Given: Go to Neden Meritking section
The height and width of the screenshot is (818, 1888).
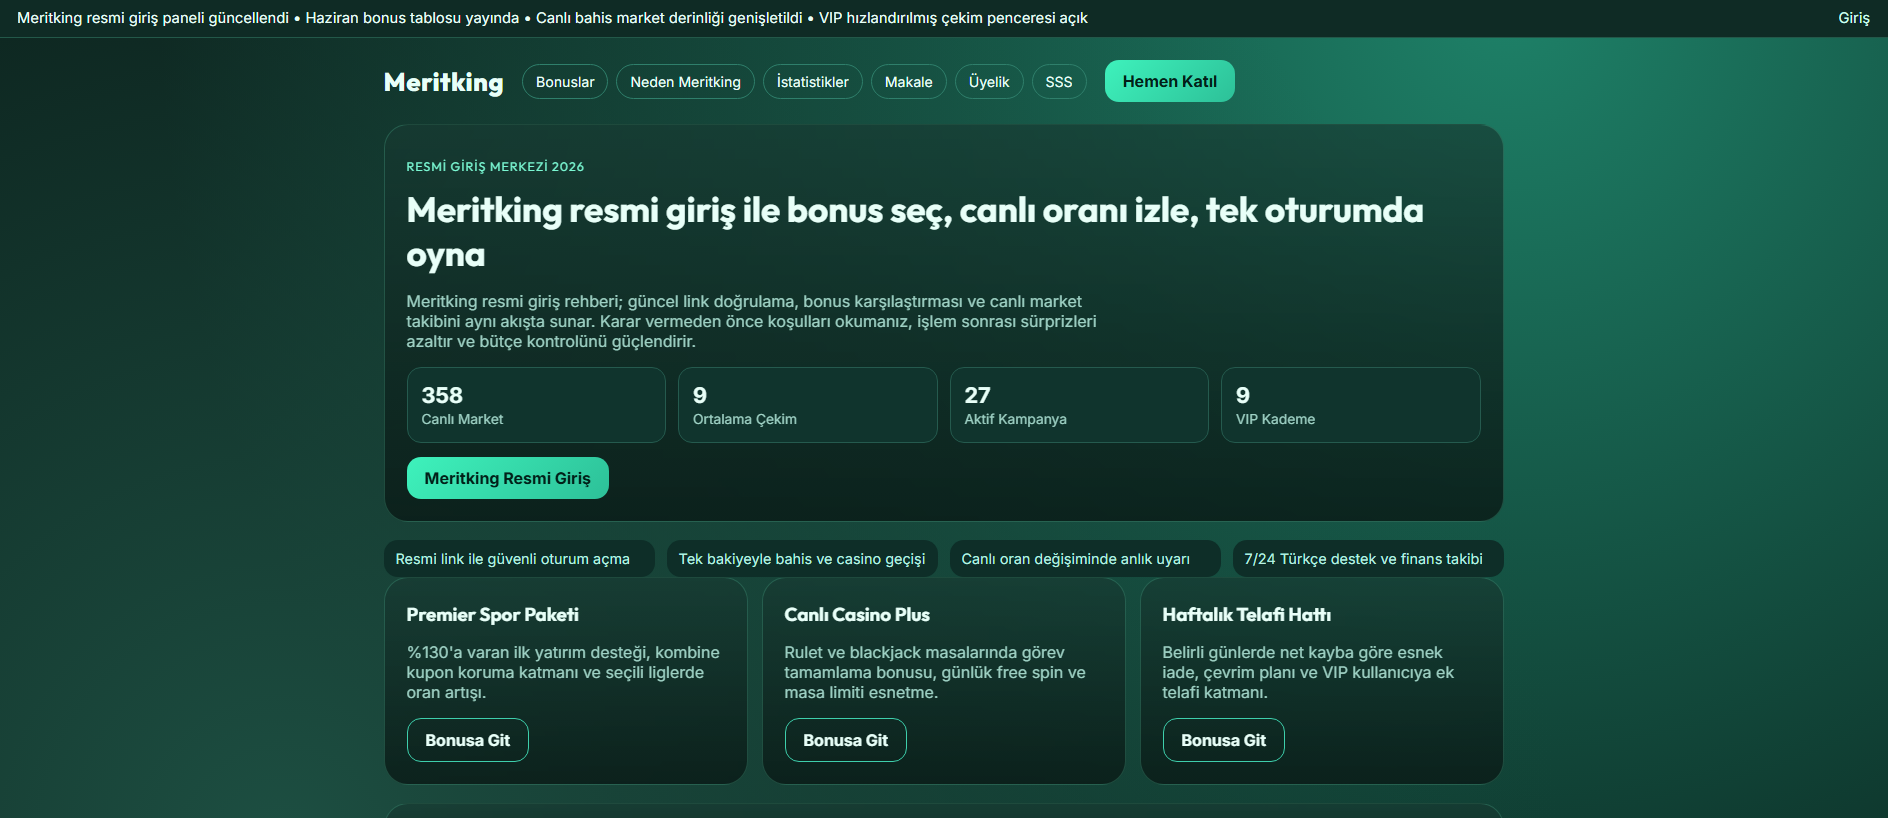Looking at the screenshot, I should [685, 82].
